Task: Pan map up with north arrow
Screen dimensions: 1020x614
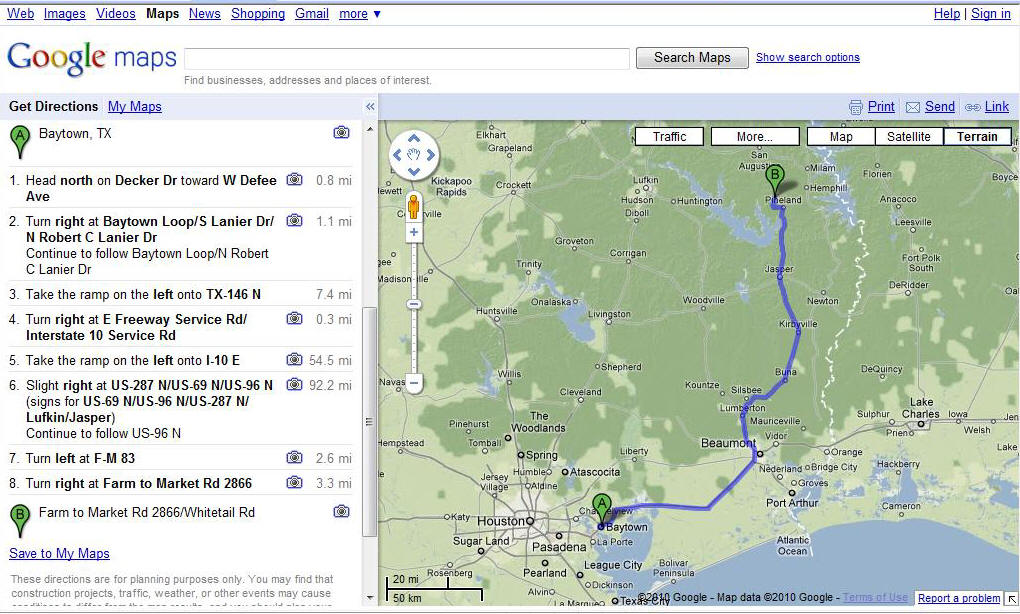Action: (414, 139)
